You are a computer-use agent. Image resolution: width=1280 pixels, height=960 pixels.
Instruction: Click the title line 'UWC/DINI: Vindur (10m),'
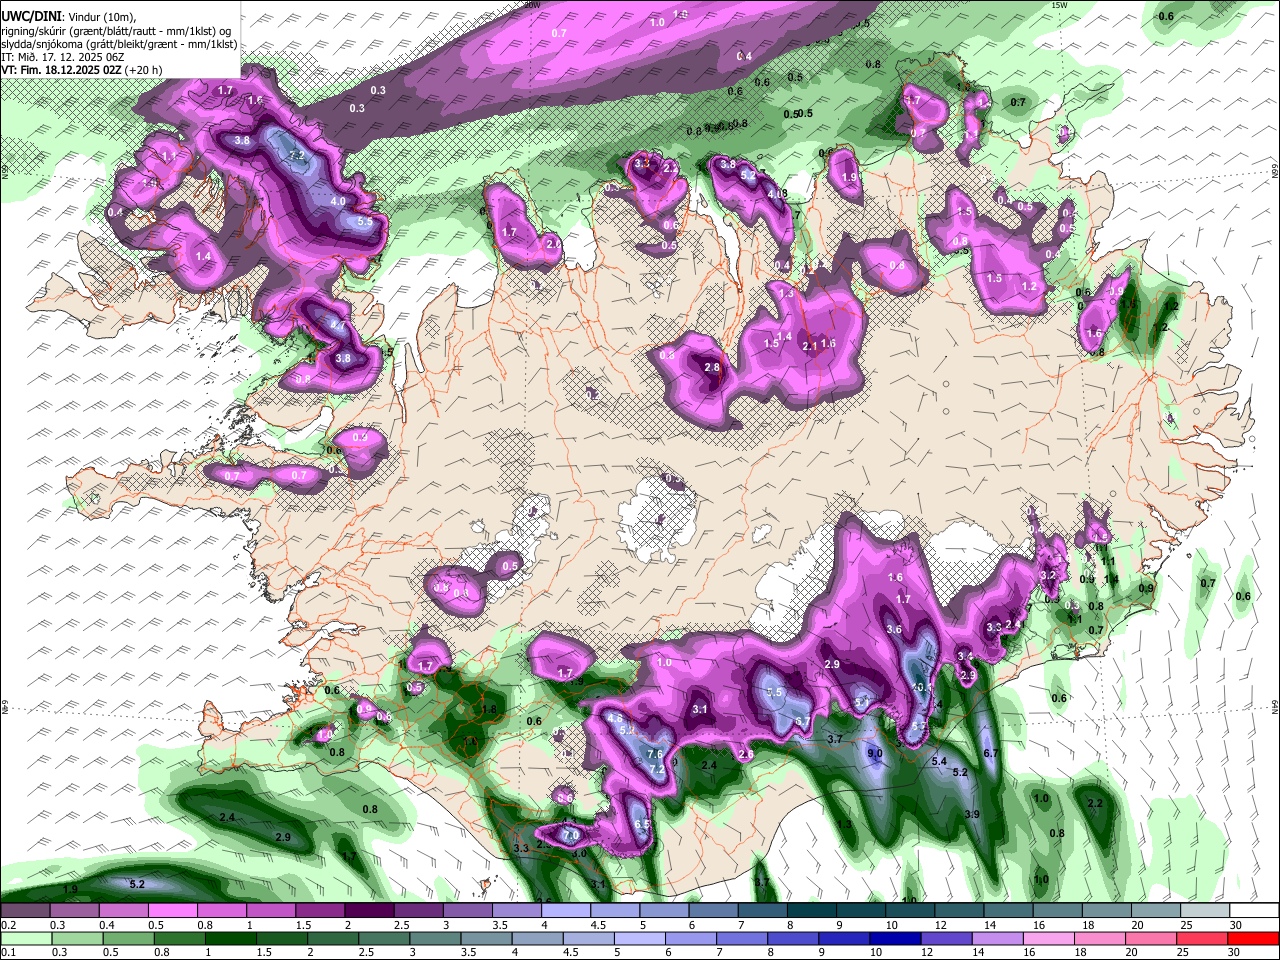point(69,16)
